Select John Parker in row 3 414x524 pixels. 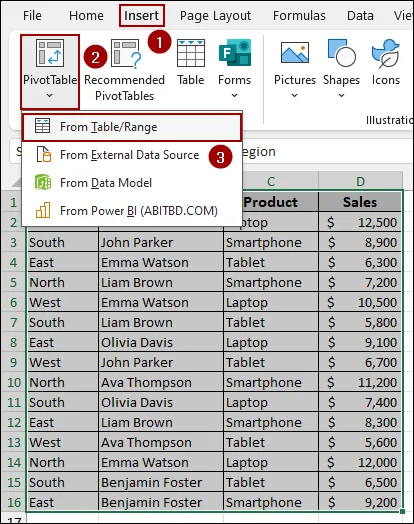point(161,242)
